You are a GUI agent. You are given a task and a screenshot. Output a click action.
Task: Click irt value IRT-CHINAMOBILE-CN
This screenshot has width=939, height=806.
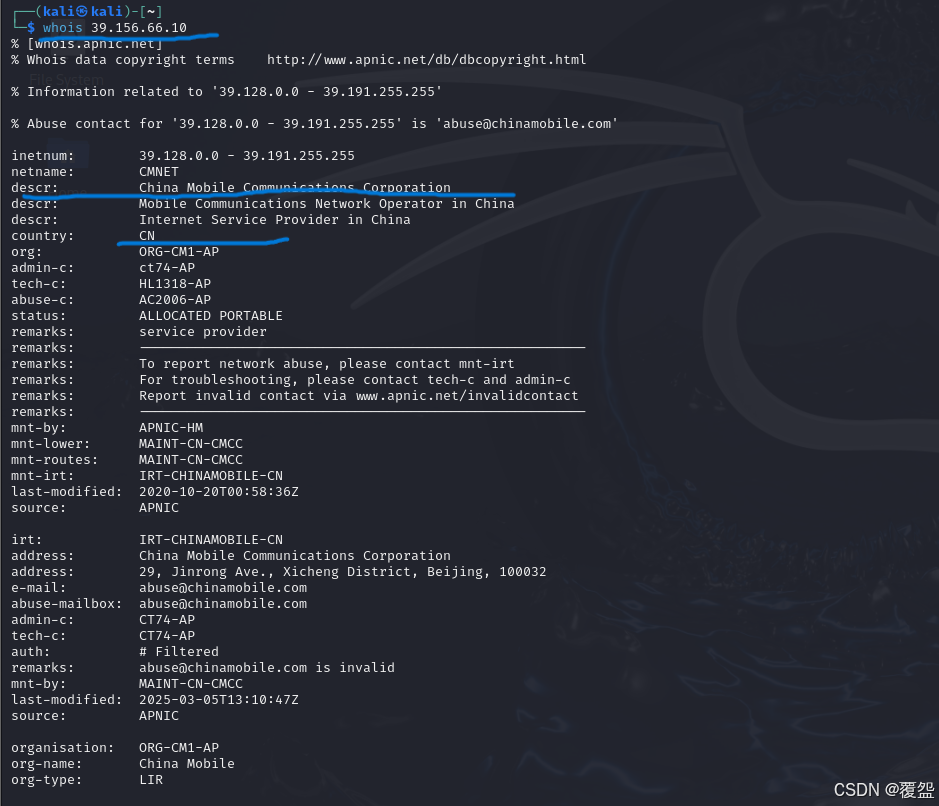point(211,540)
